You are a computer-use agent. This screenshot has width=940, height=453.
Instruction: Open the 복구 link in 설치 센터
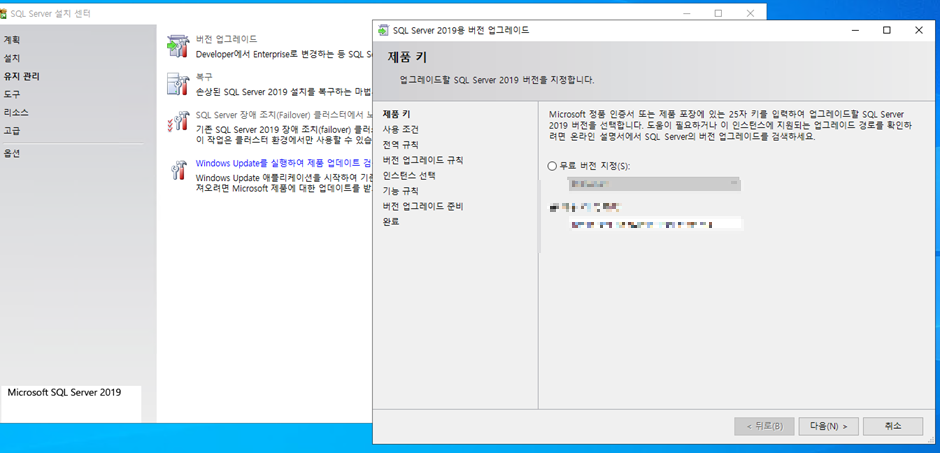(204, 77)
